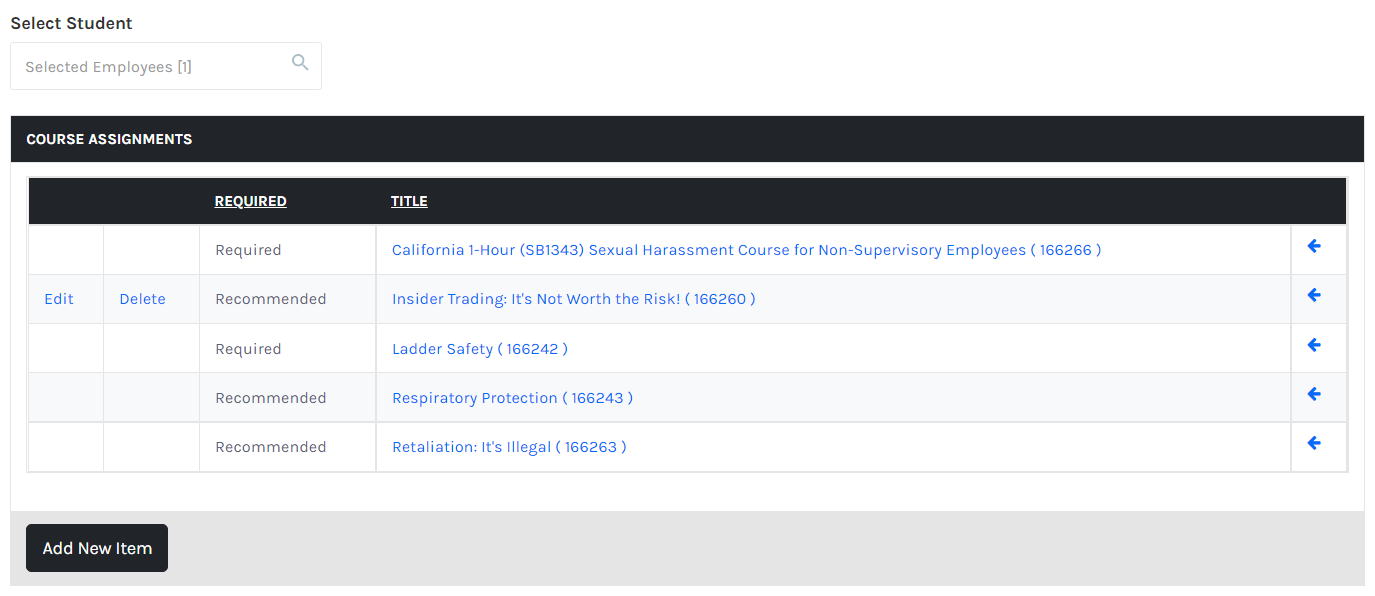
Task: Click the COURSE ASSIGNMENTS panel heading
Action: 109,139
